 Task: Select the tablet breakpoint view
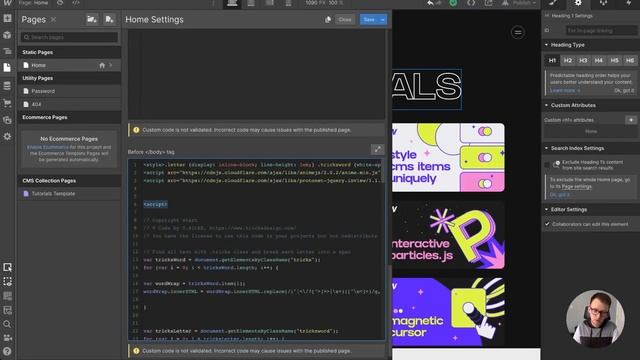click(x=251, y=3)
